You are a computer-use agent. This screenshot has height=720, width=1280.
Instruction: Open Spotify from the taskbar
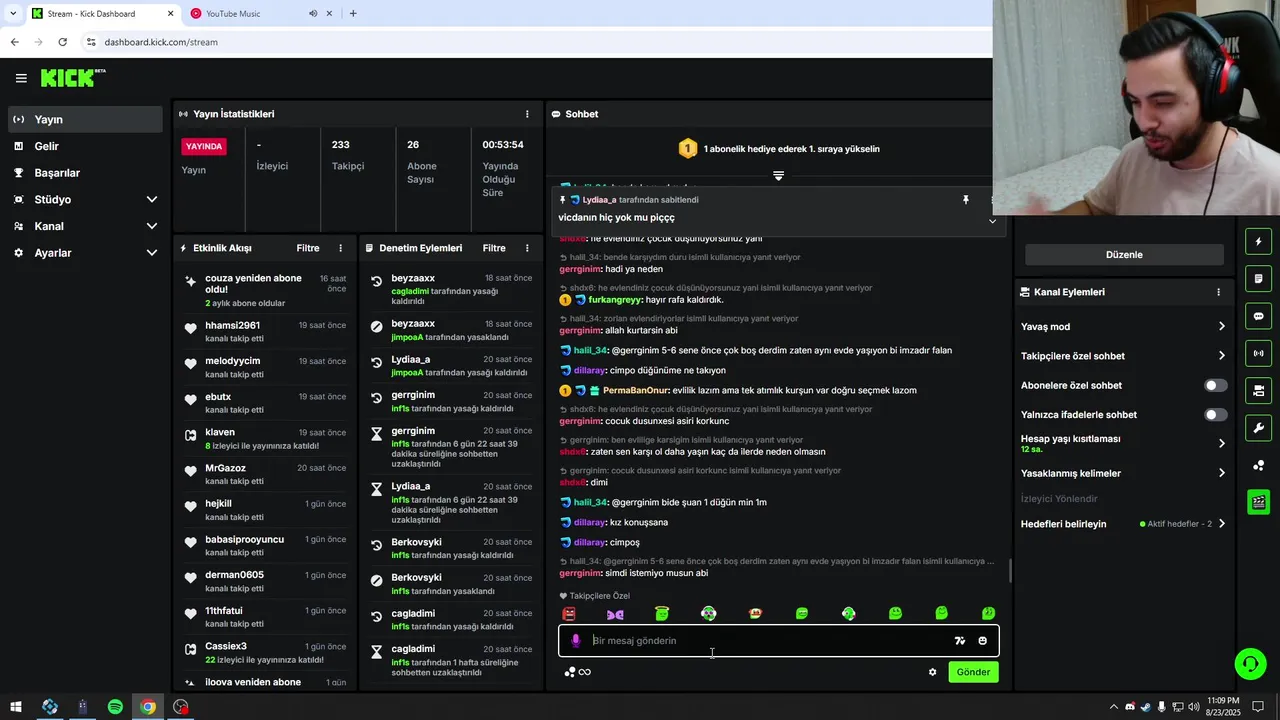115,707
